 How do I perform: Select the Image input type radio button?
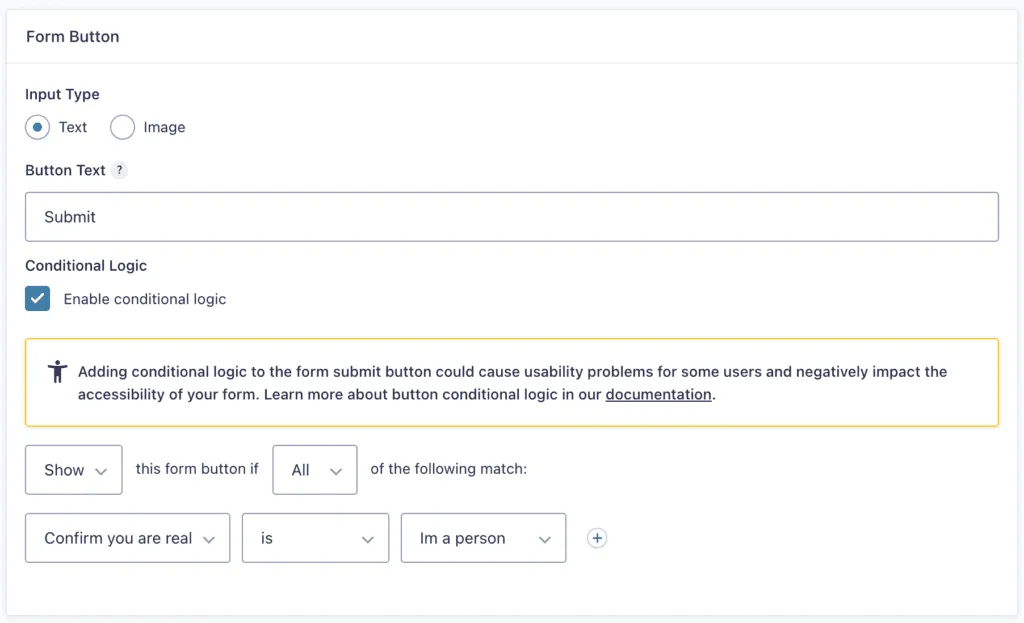tap(122, 127)
